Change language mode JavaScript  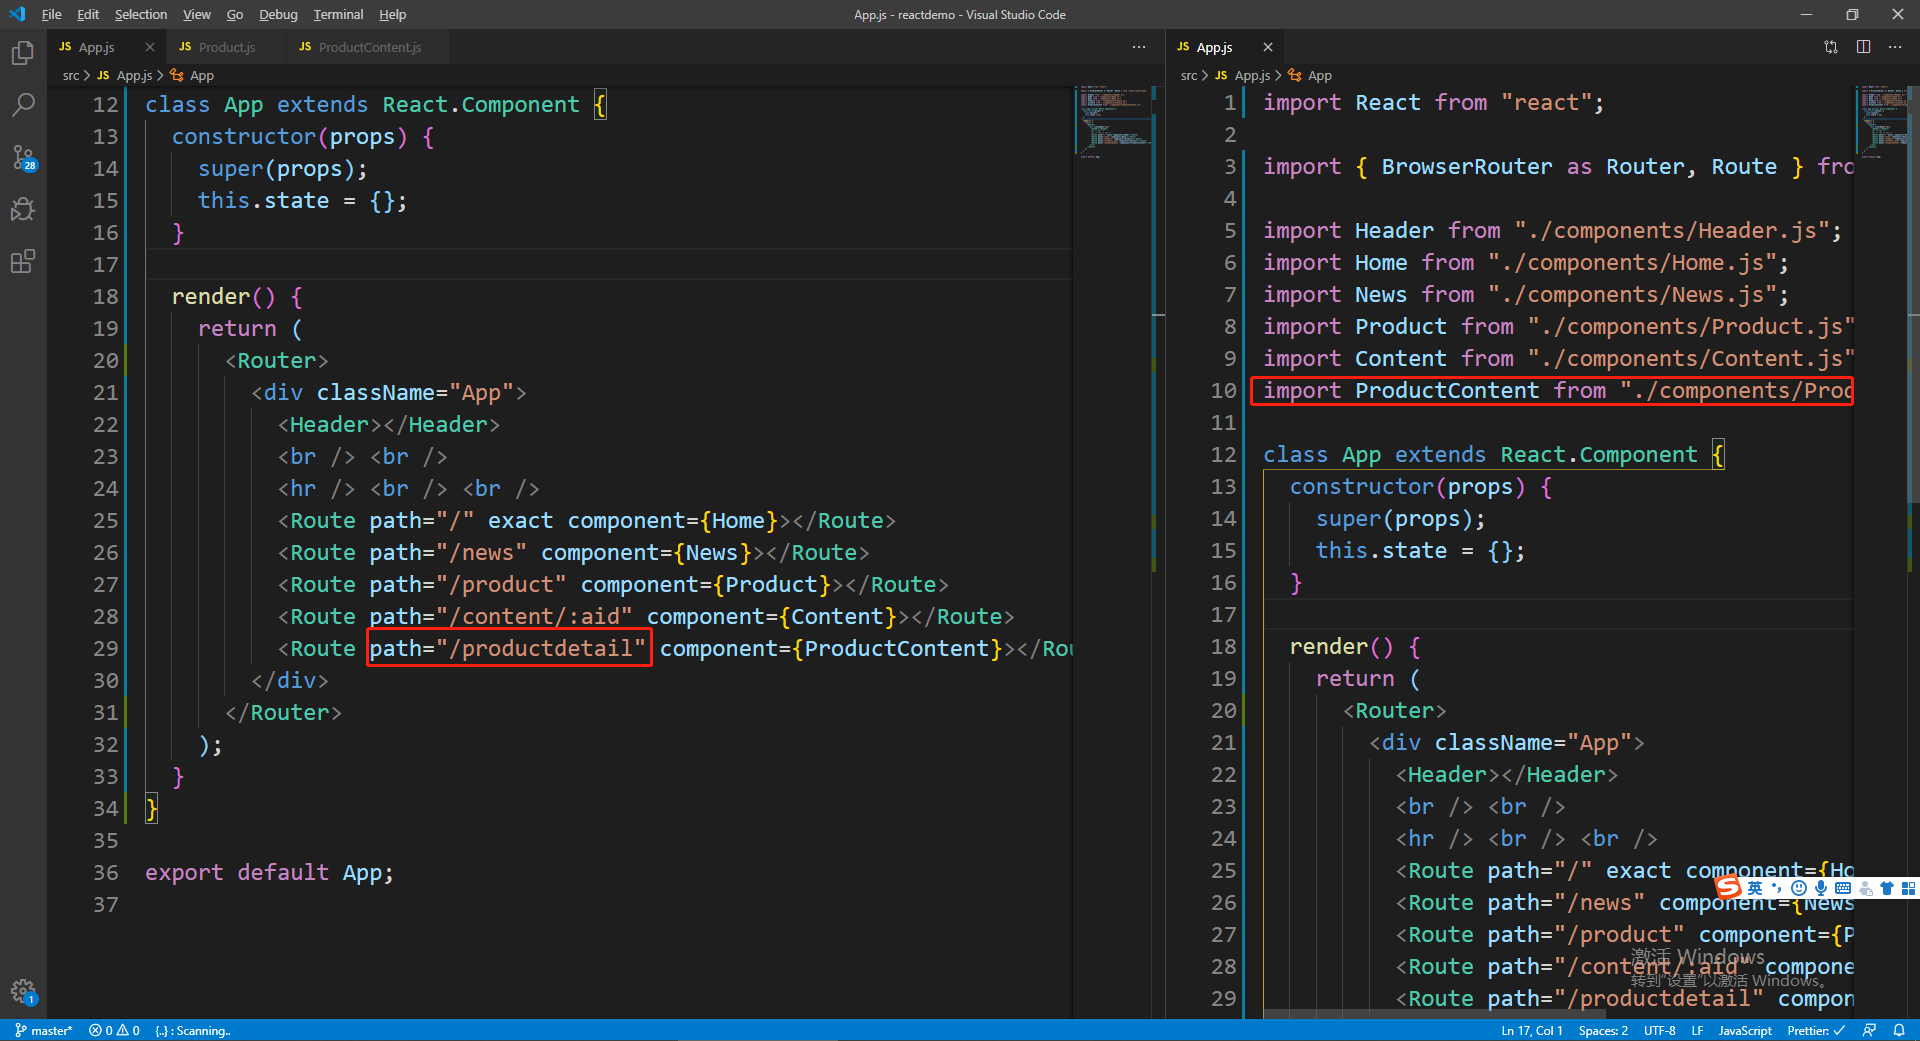click(x=1745, y=1030)
